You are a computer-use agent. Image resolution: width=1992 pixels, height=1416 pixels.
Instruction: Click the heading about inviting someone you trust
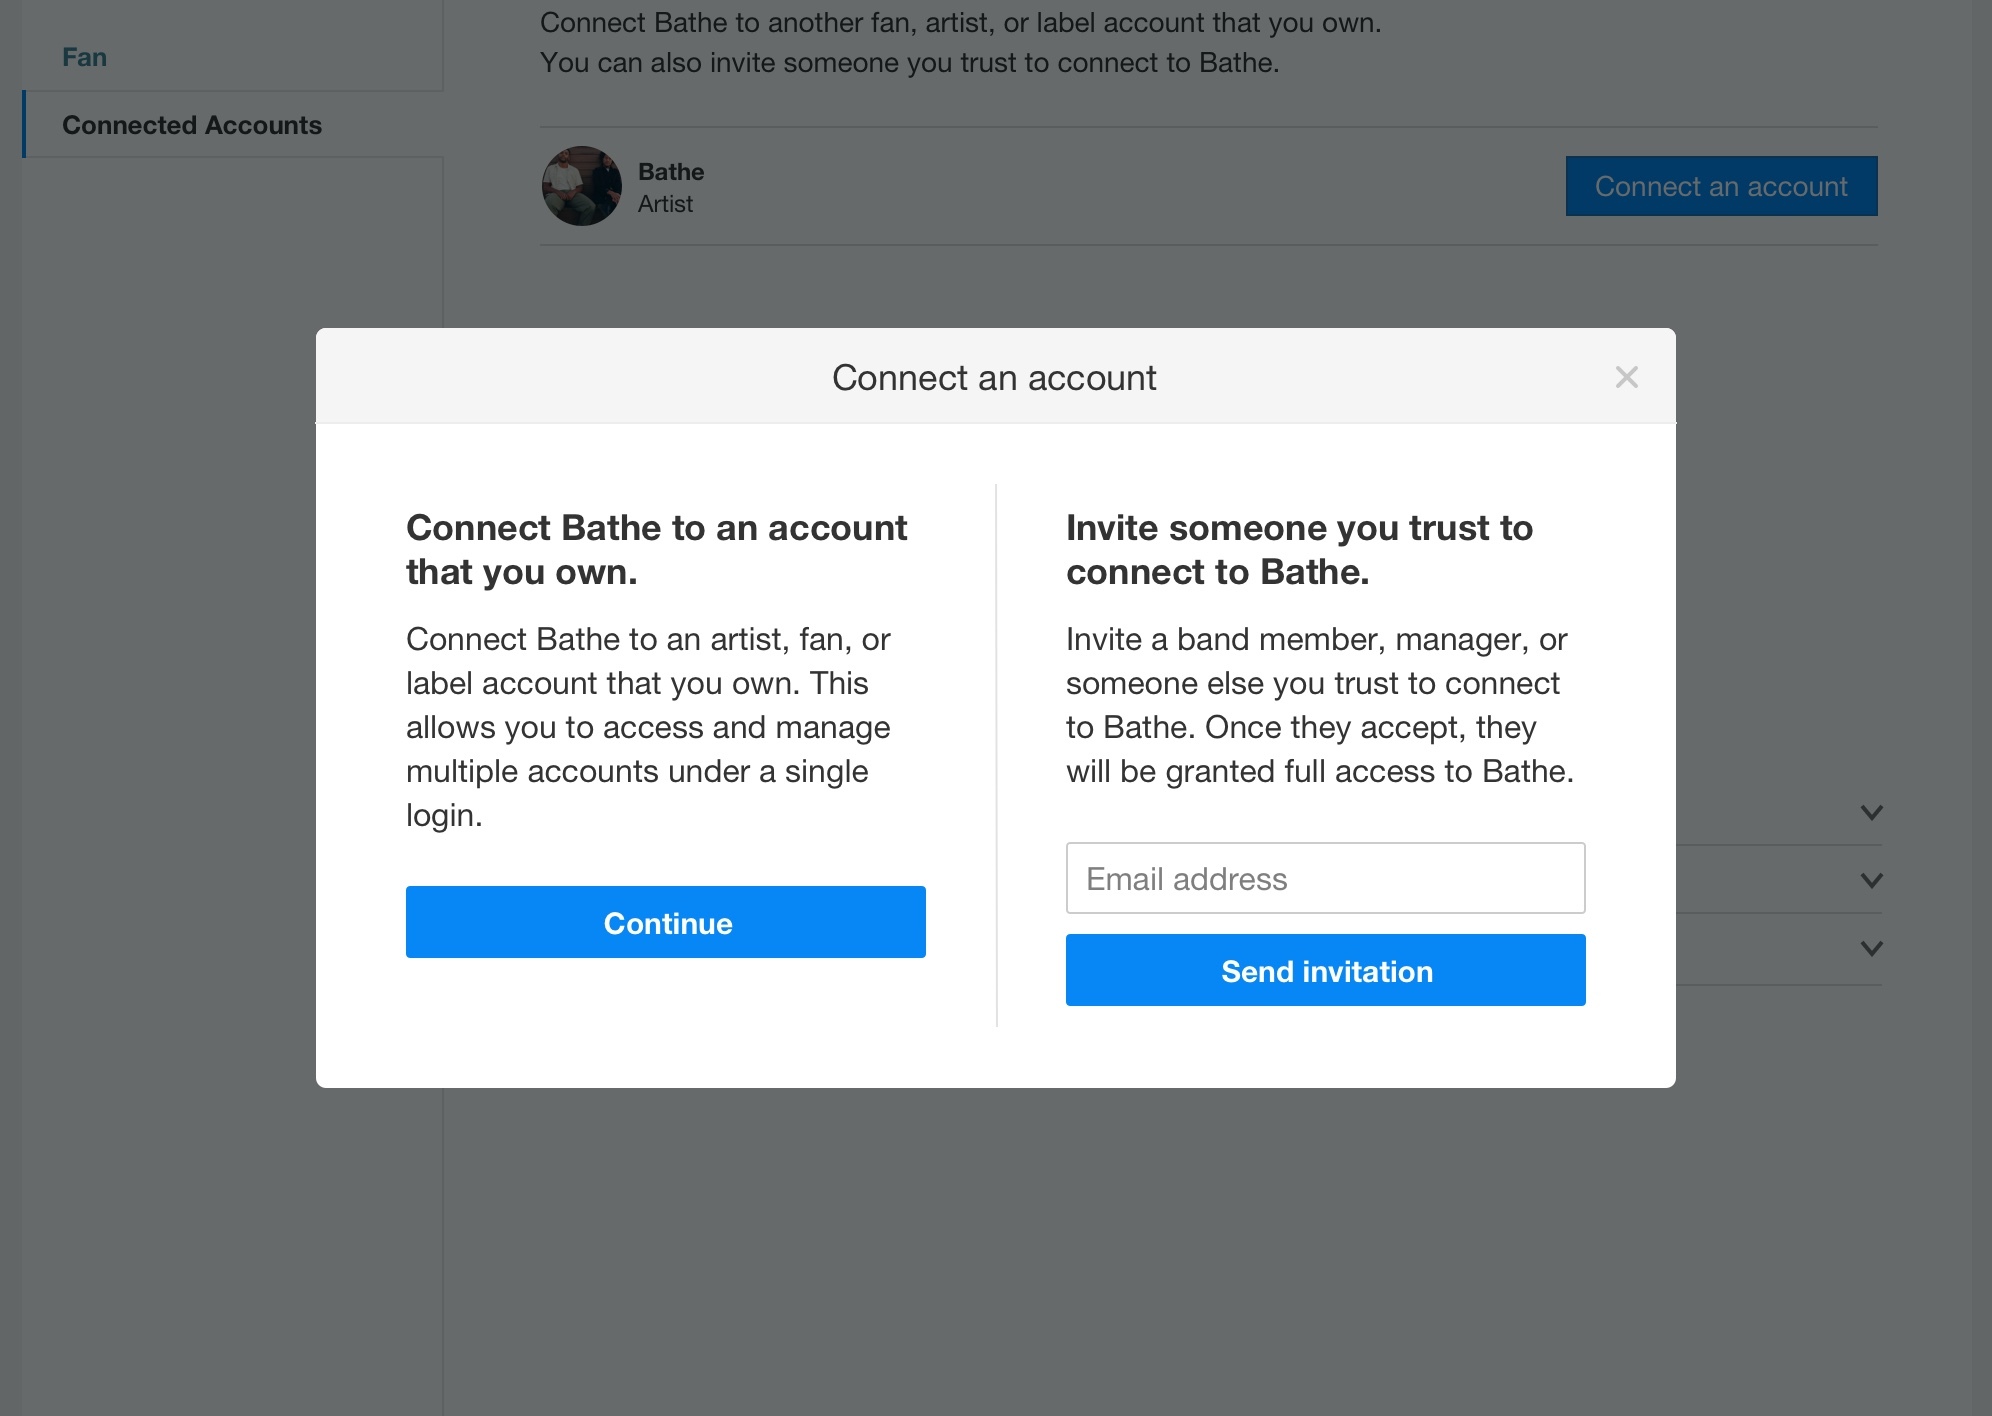coord(1299,549)
